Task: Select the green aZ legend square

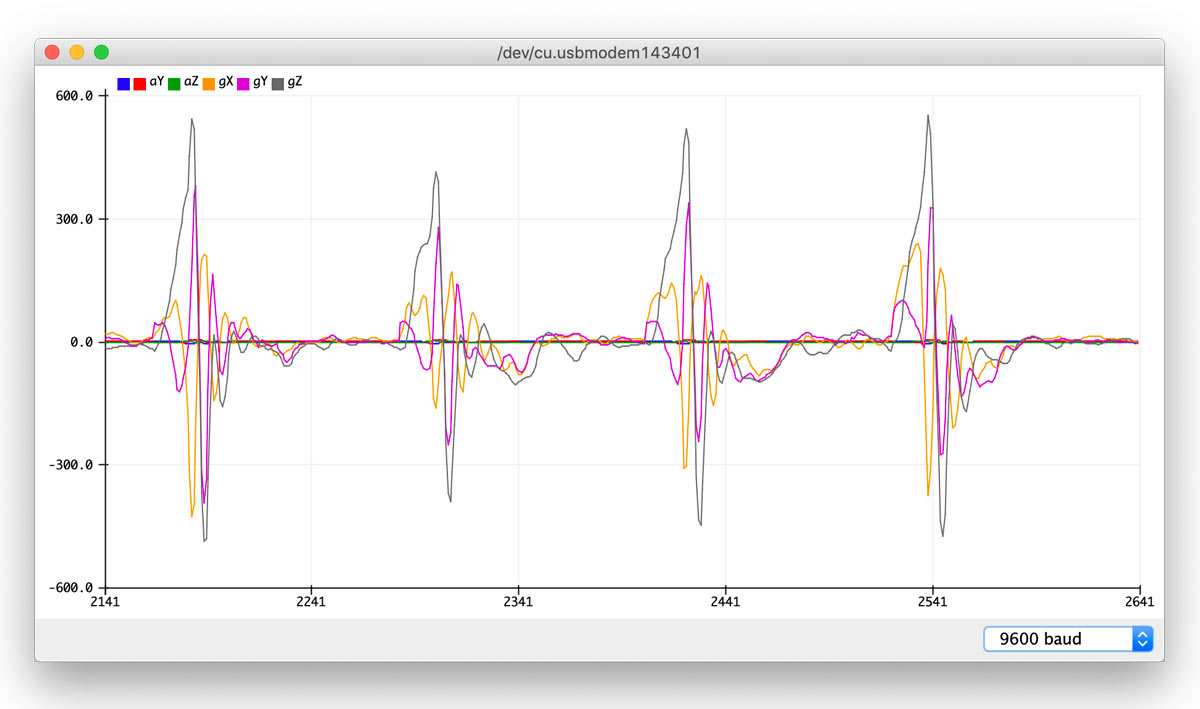Action: 174,84
